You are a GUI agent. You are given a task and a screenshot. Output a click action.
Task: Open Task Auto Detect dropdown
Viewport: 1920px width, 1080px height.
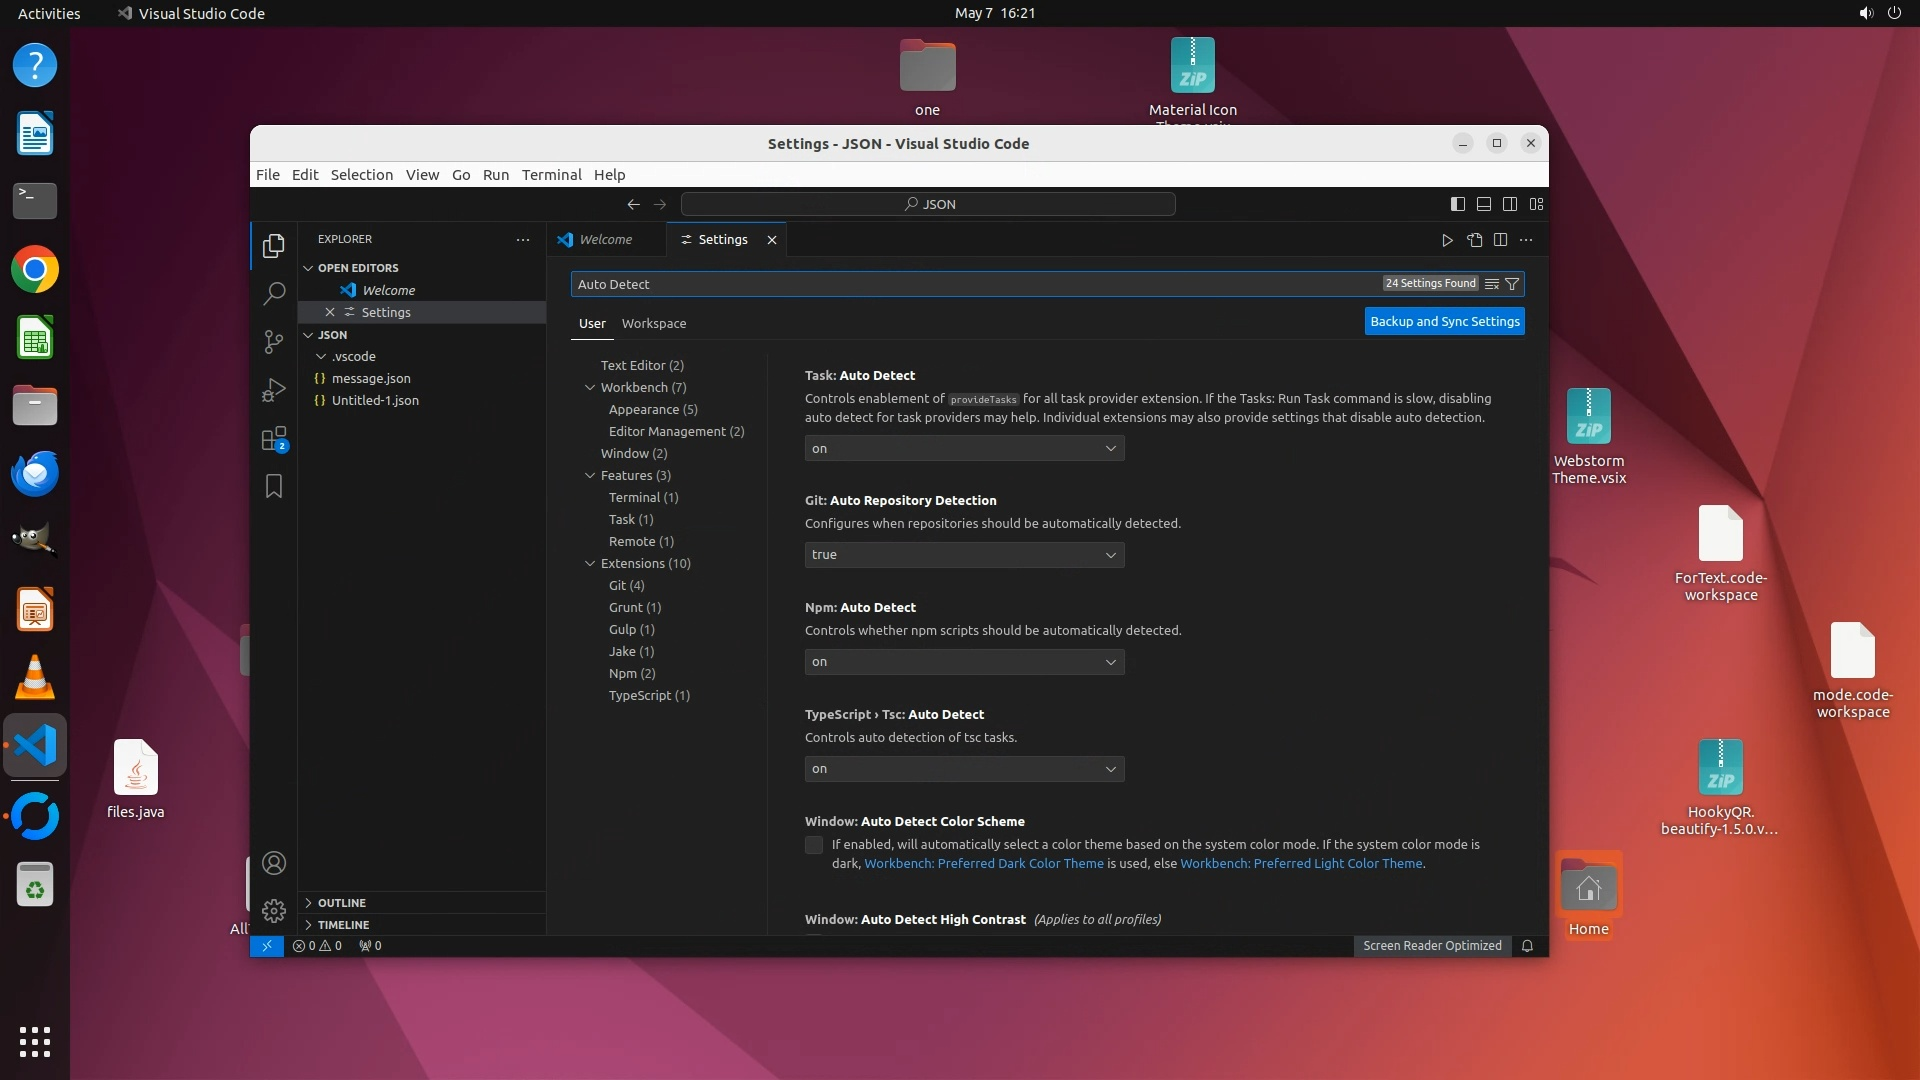[x=964, y=449]
